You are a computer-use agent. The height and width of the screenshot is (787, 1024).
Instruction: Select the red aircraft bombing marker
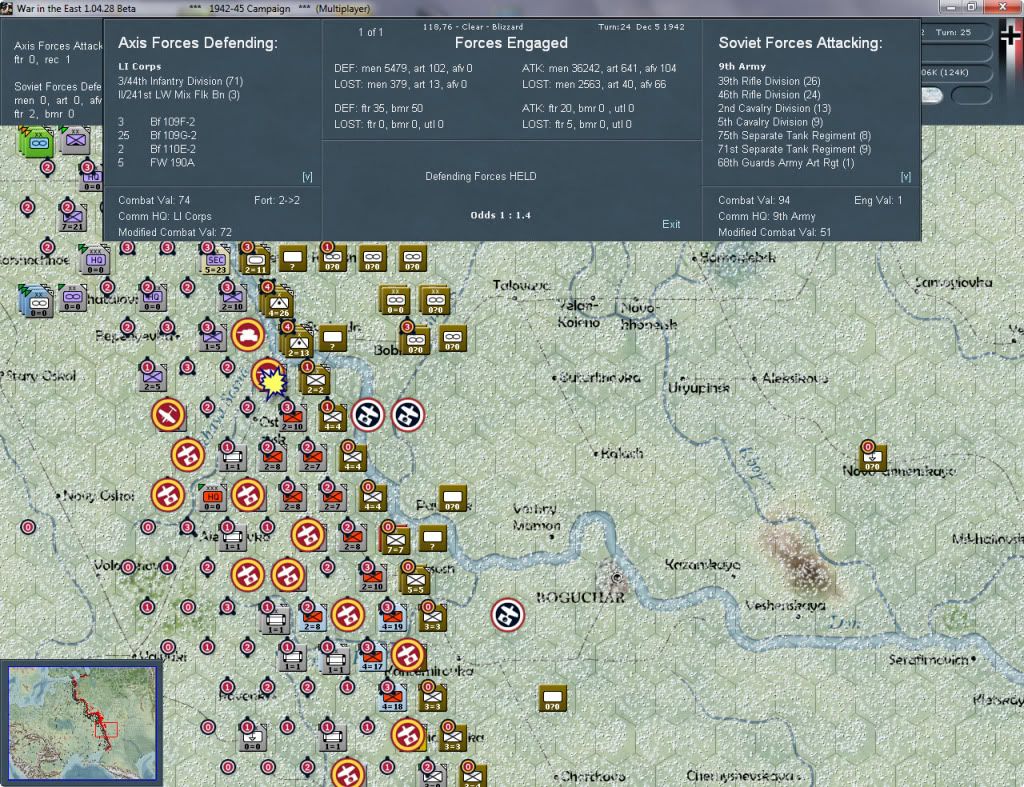[168, 415]
